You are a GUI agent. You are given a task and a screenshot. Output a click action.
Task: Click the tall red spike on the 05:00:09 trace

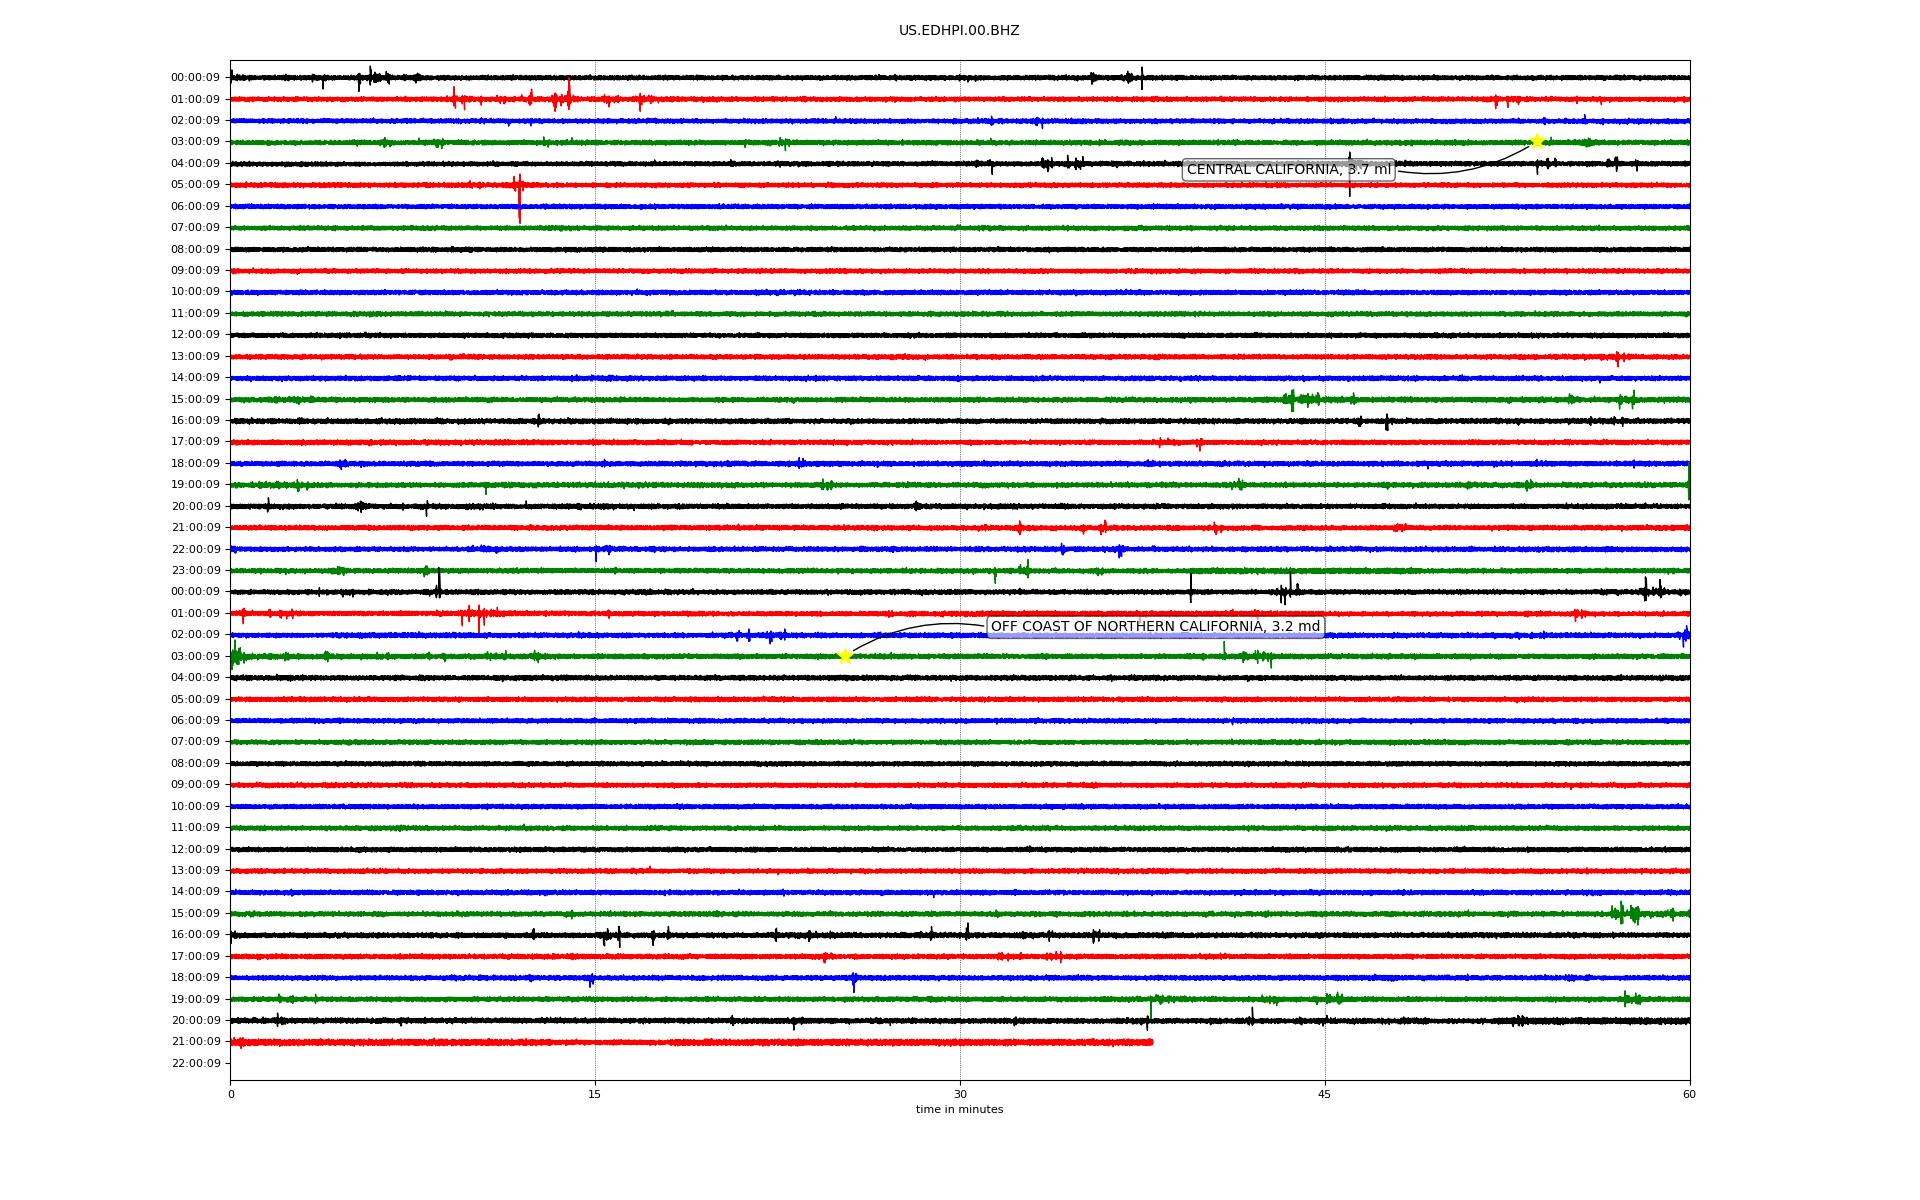click(x=519, y=195)
